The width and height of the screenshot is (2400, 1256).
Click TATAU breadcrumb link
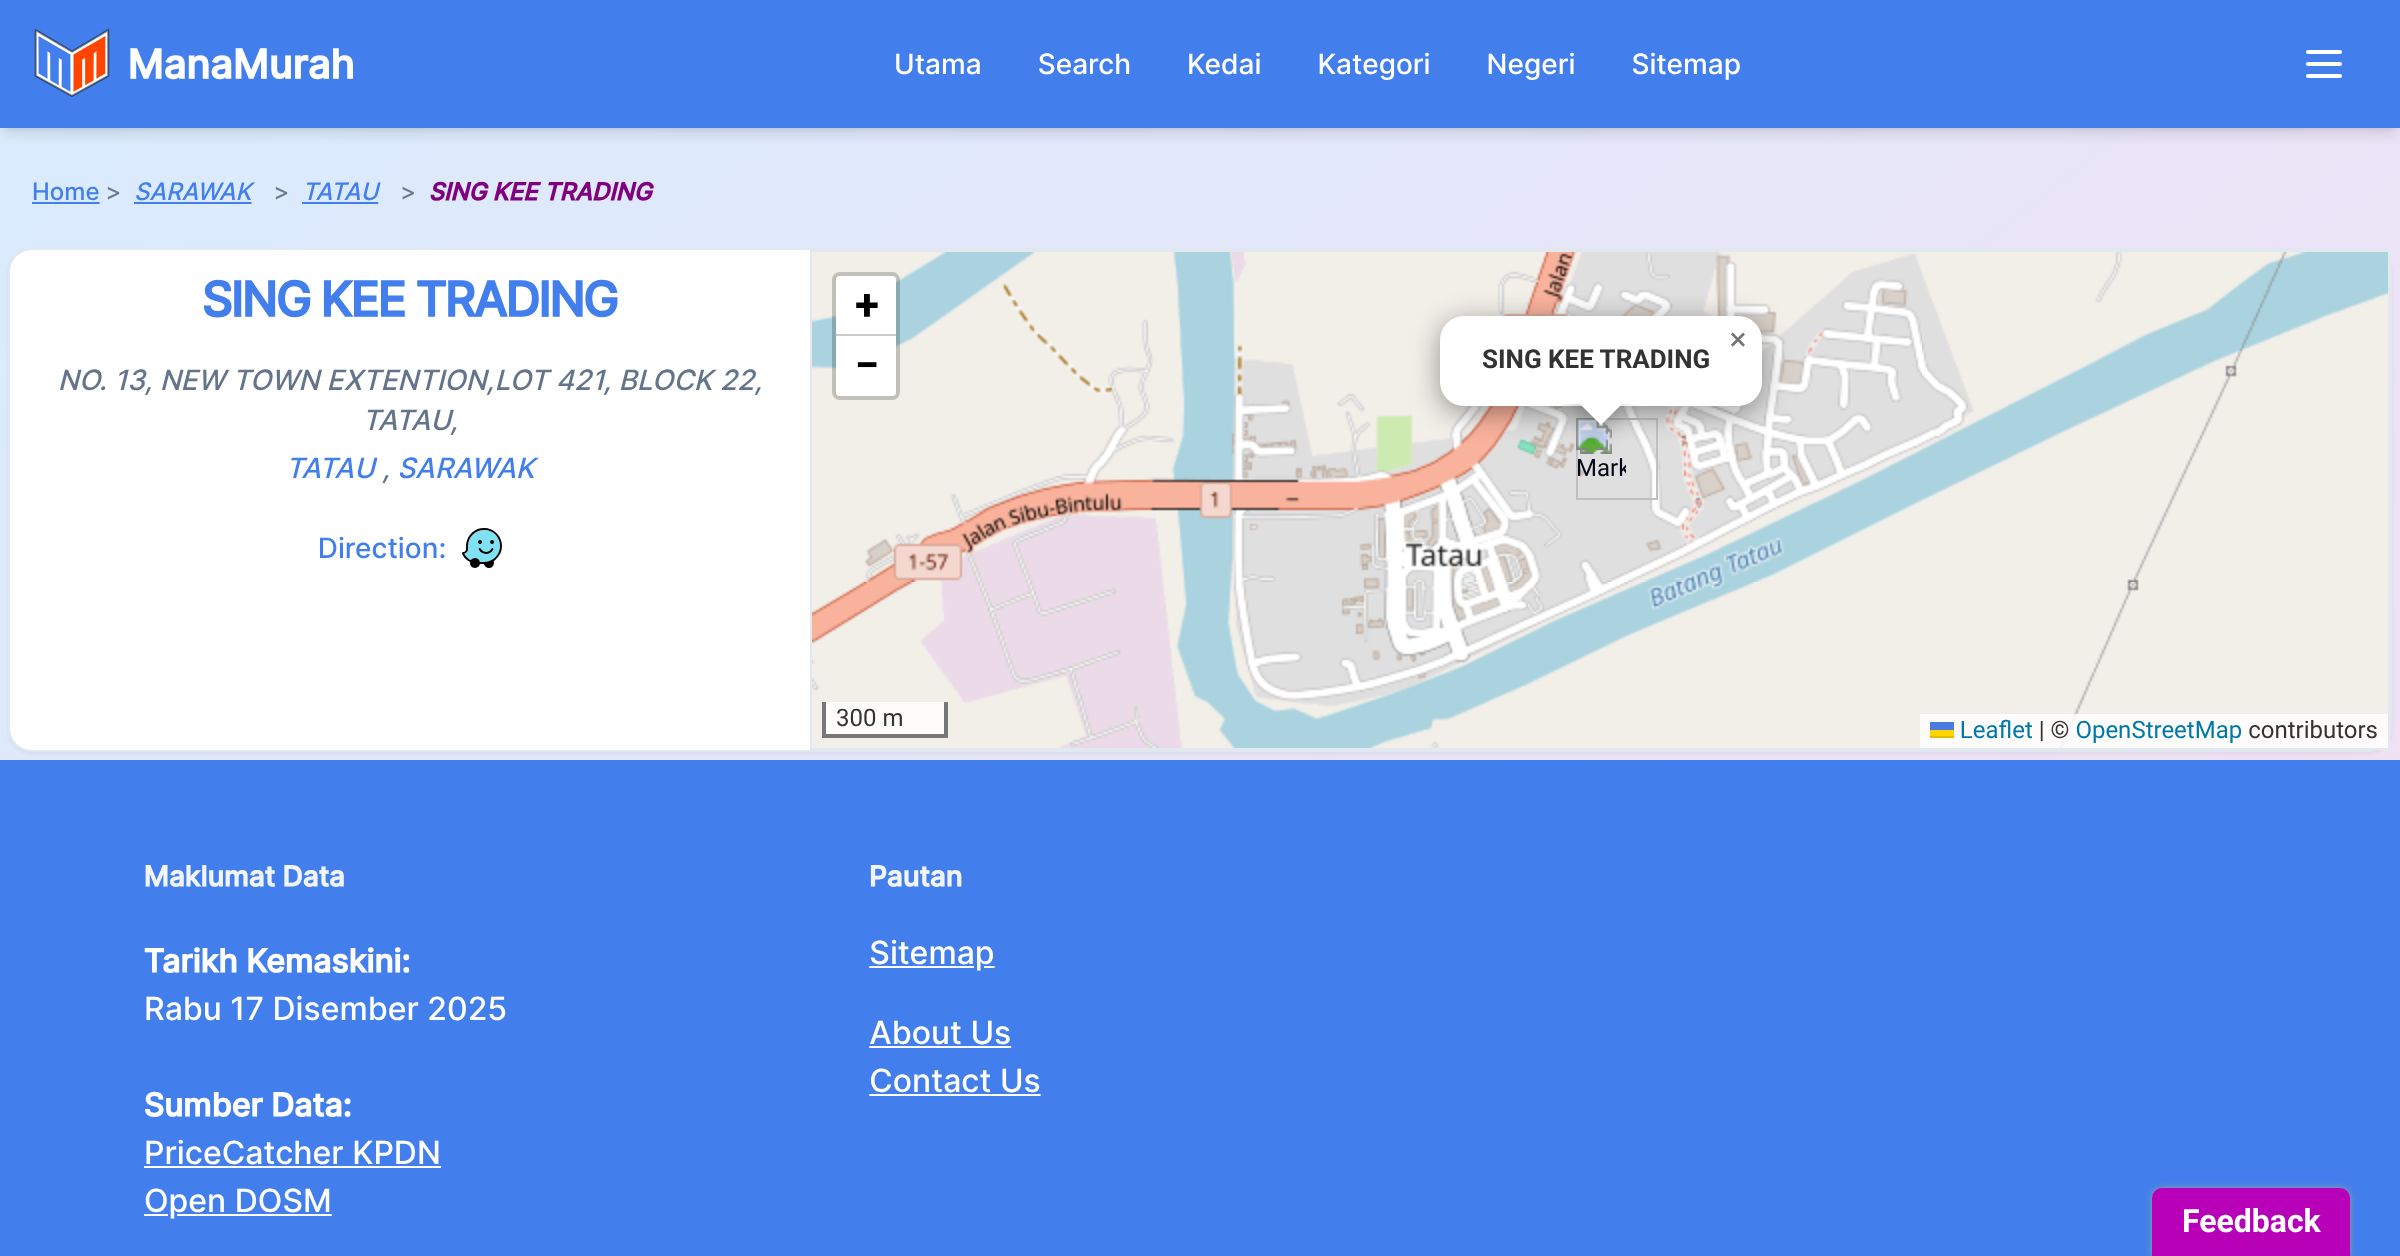pyautogui.click(x=341, y=191)
